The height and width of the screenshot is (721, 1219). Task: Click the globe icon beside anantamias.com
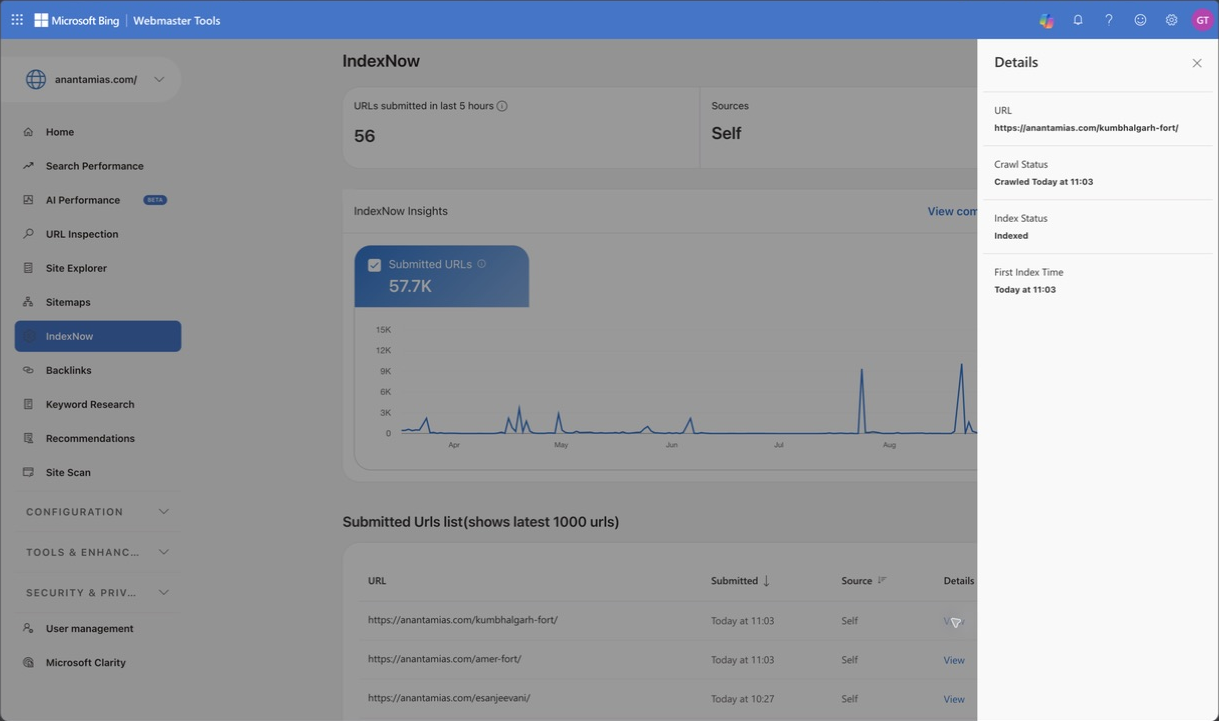coord(36,79)
